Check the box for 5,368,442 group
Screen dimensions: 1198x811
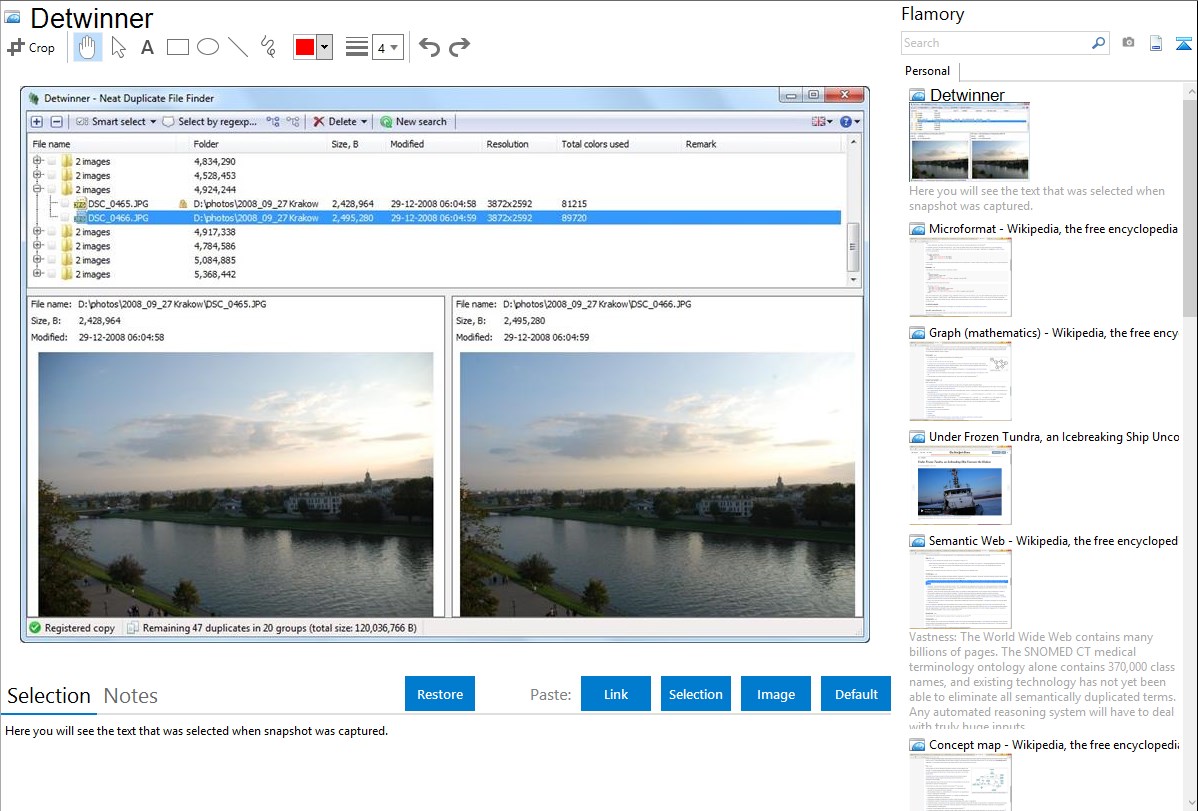pyautogui.click(x=52, y=274)
